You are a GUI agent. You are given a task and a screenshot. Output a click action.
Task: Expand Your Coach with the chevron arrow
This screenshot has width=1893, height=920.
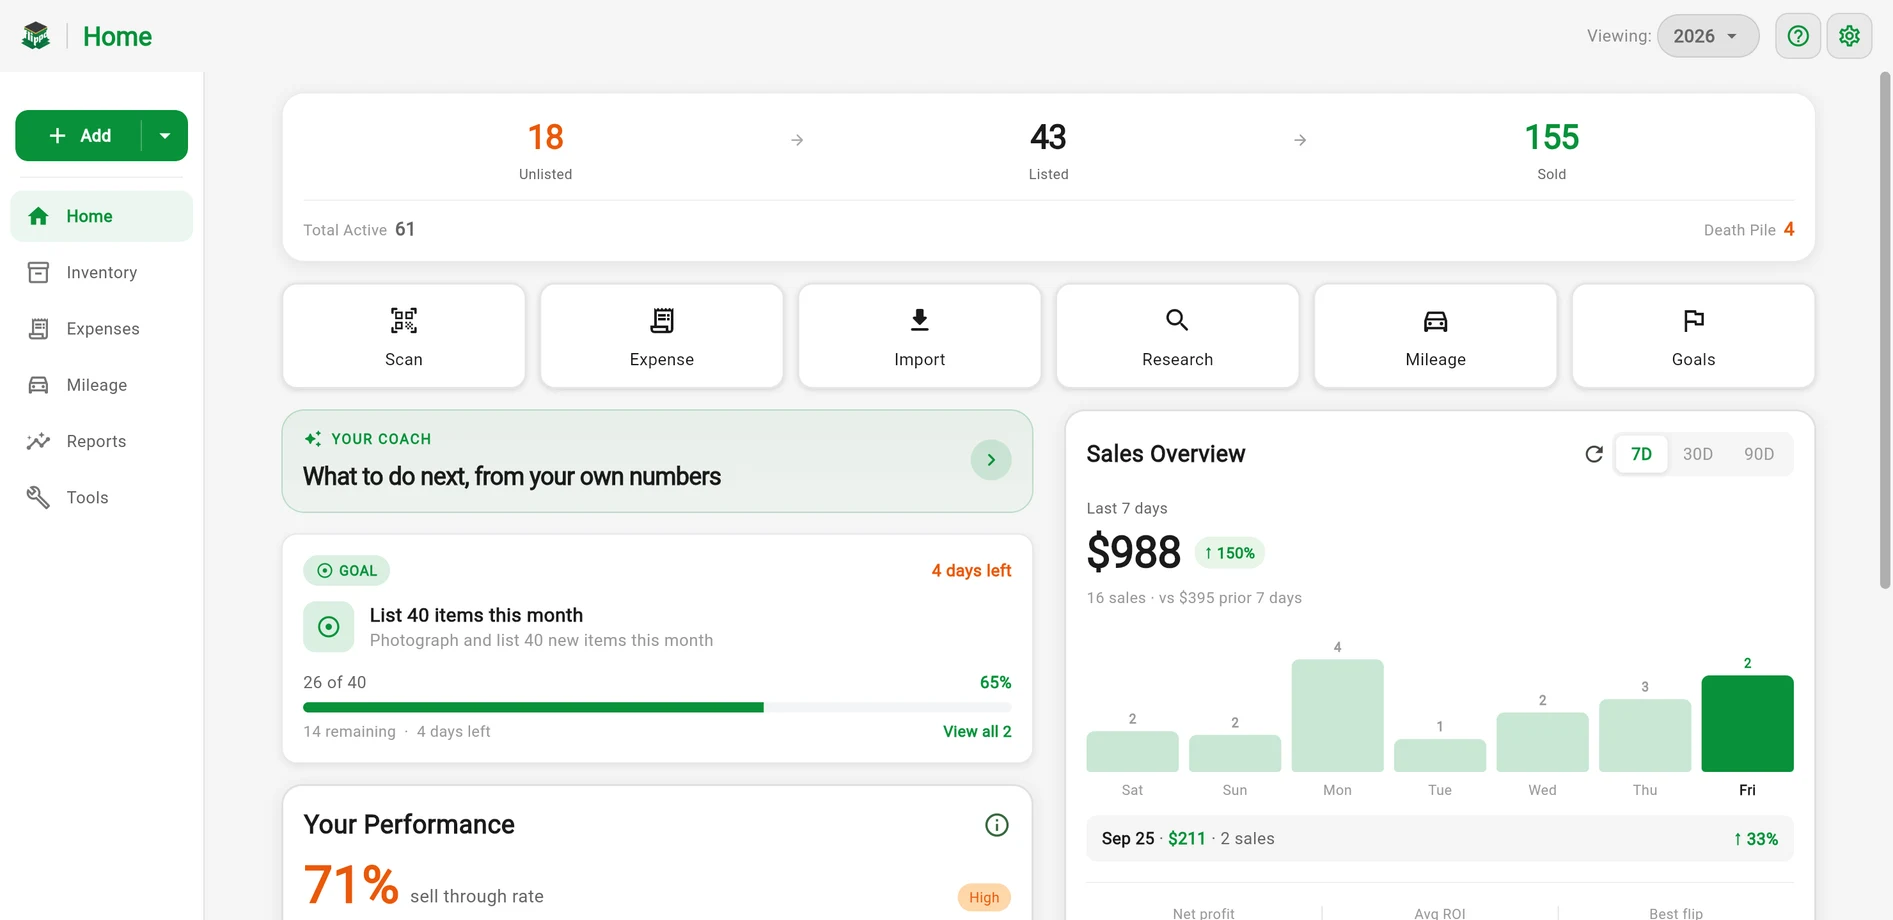(x=991, y=460)
